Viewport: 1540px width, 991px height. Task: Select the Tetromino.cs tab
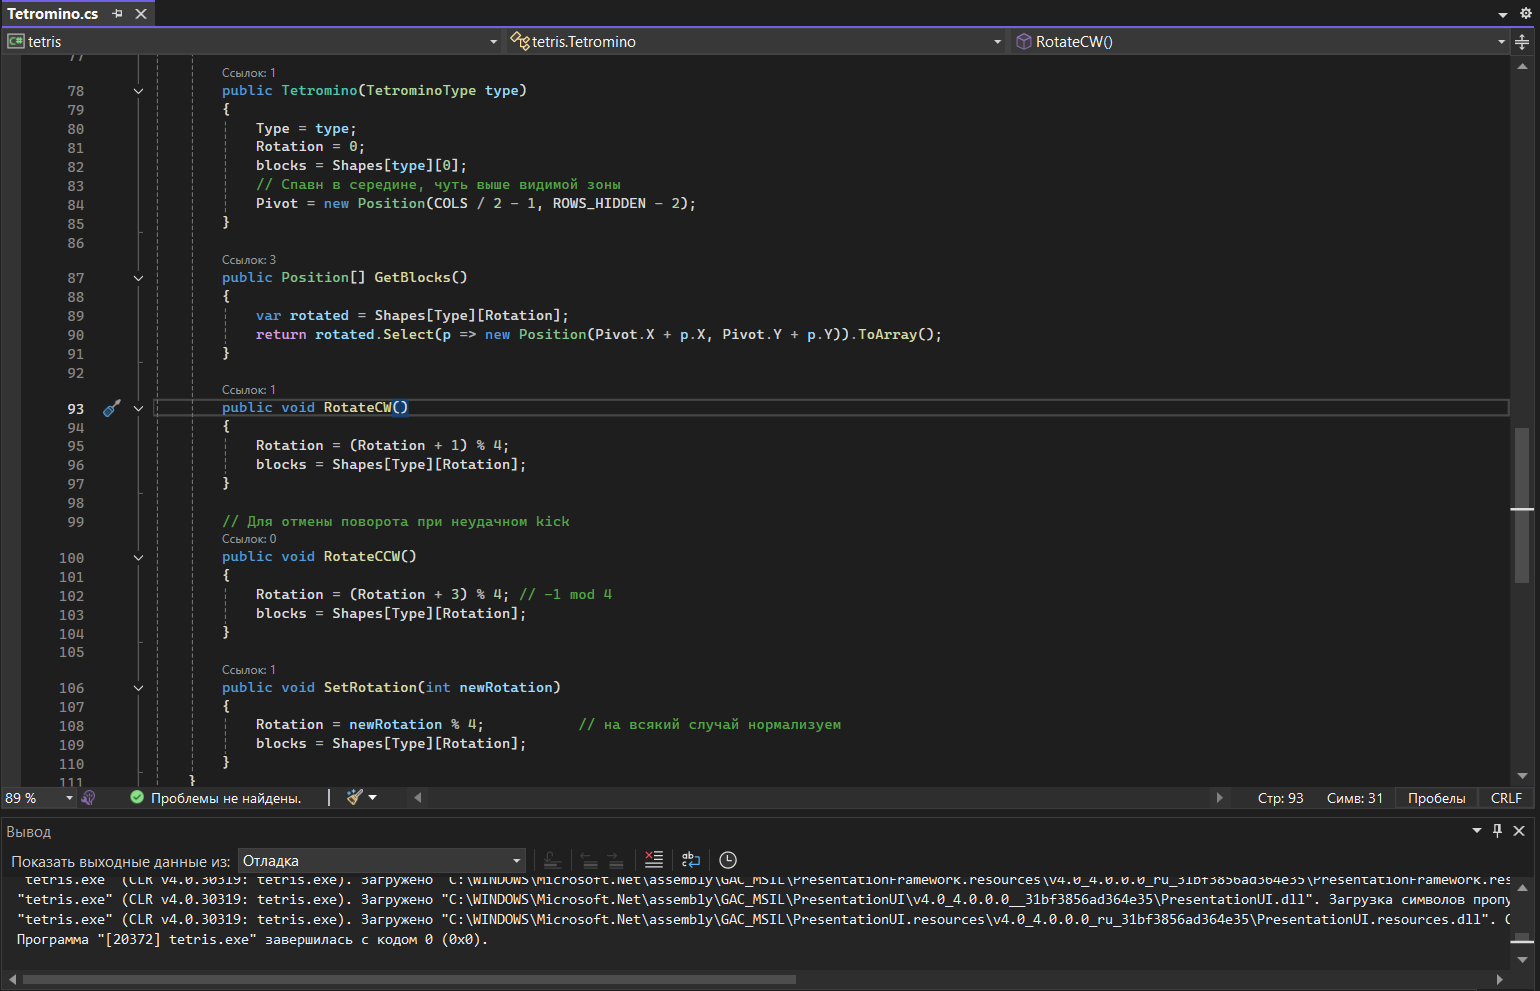coord(52,14)
